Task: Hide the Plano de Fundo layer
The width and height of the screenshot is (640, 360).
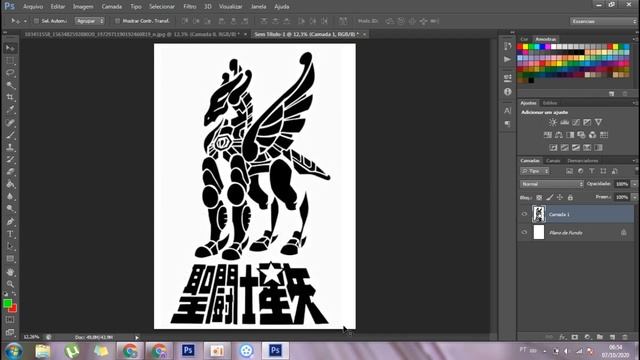Action: 524,233
